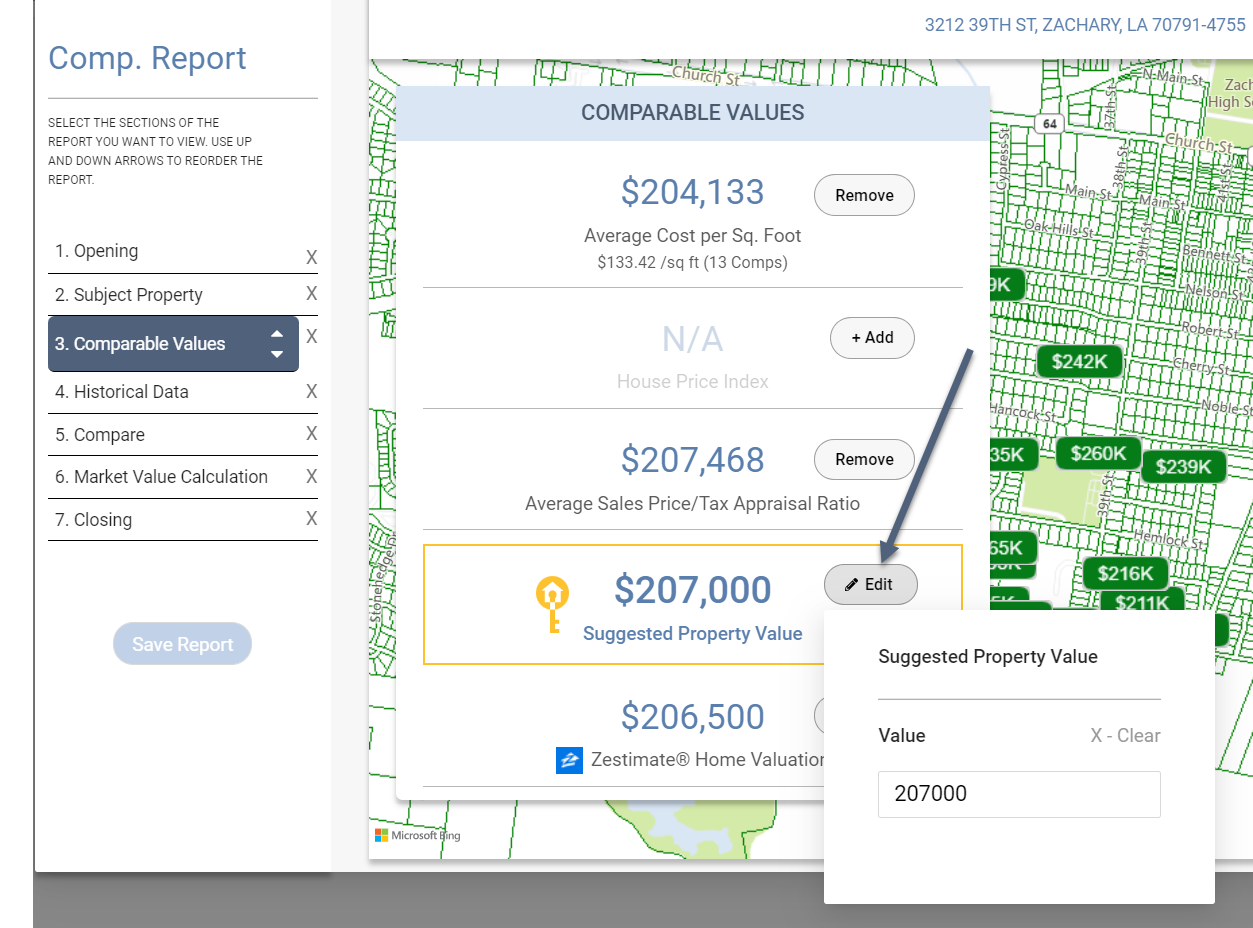Screen dimensions: 1253x928
Task: Delete Historical Data section via X
Action: click(311, 392)
